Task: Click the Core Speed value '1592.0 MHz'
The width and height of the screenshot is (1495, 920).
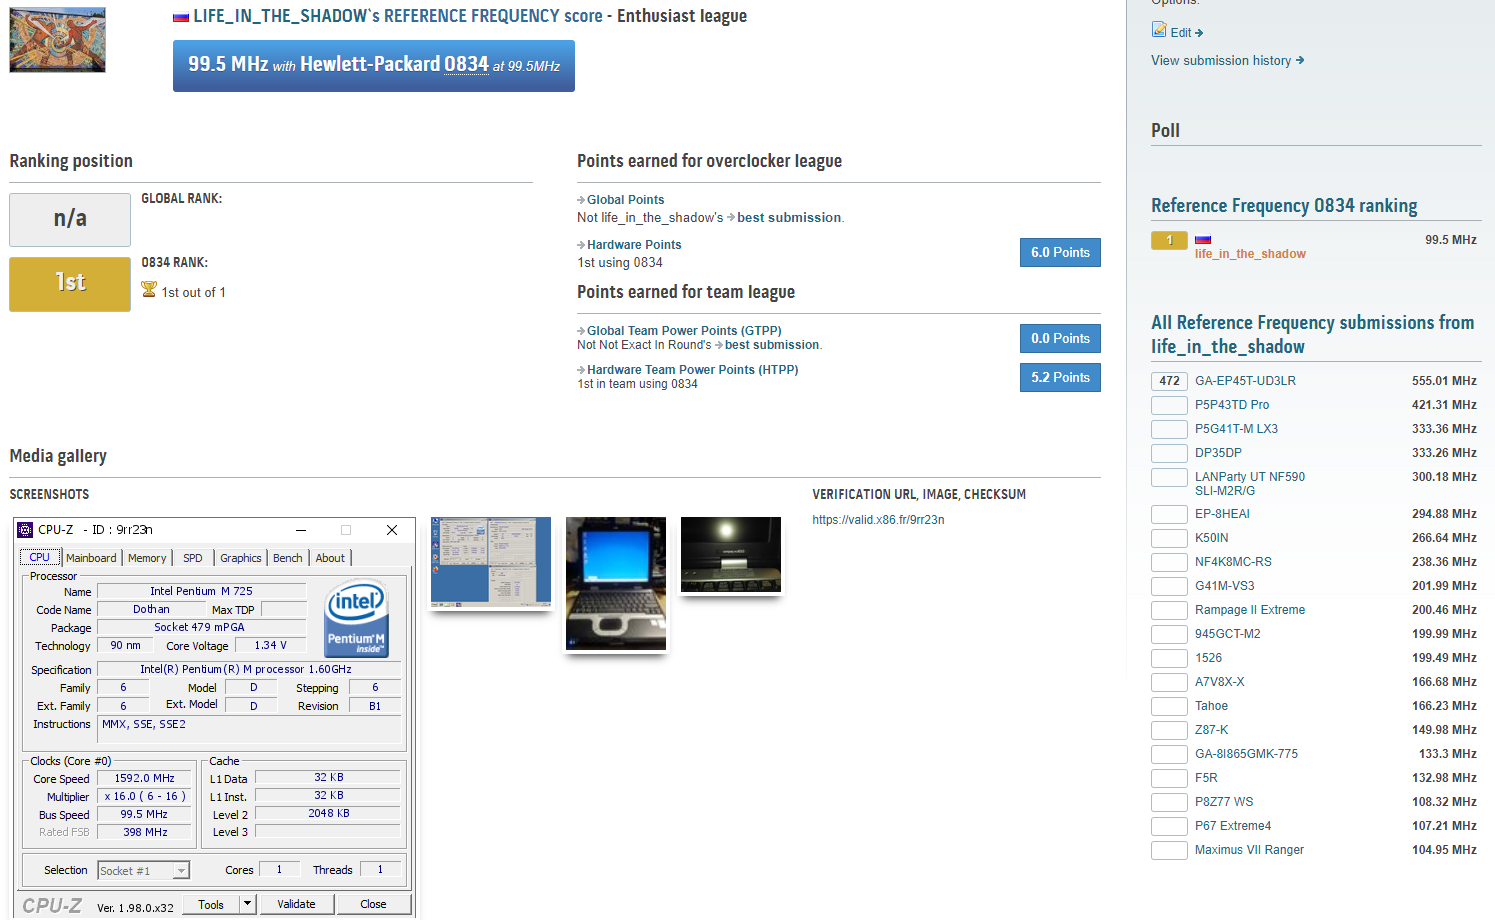Action: tap(144, 778)
